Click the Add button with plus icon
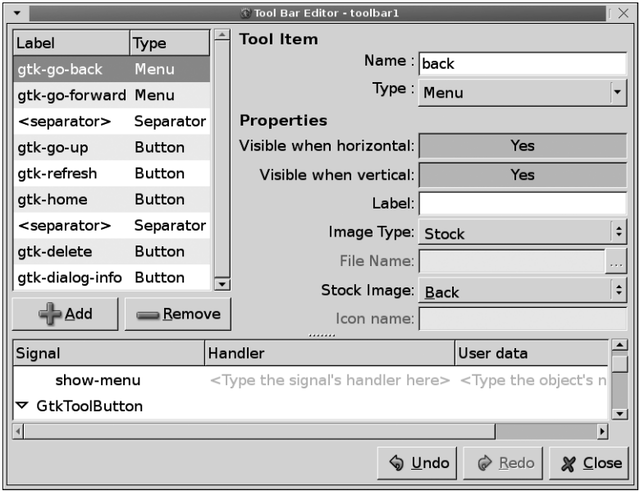 pos(65,314)
